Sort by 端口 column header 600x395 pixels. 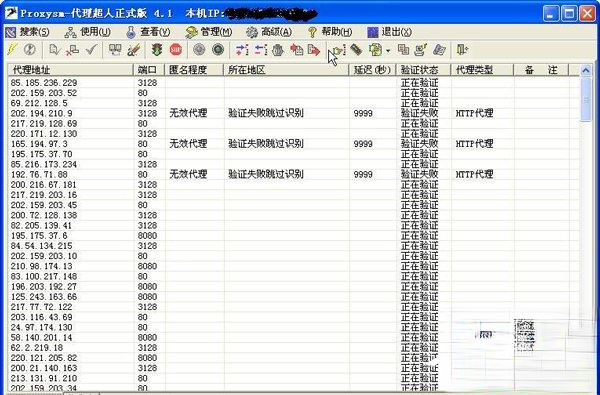148,70
